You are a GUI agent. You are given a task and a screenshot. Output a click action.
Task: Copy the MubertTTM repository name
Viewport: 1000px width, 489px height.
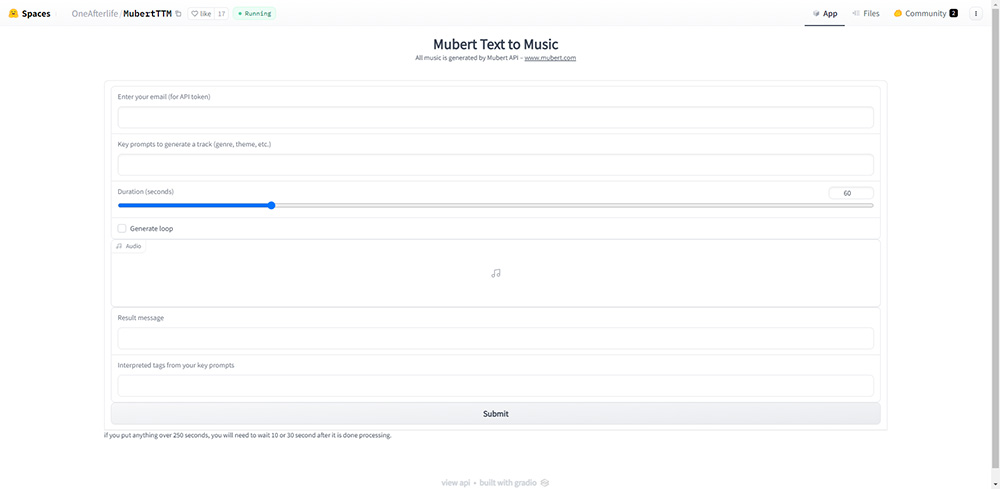click(x=178, y=14)
